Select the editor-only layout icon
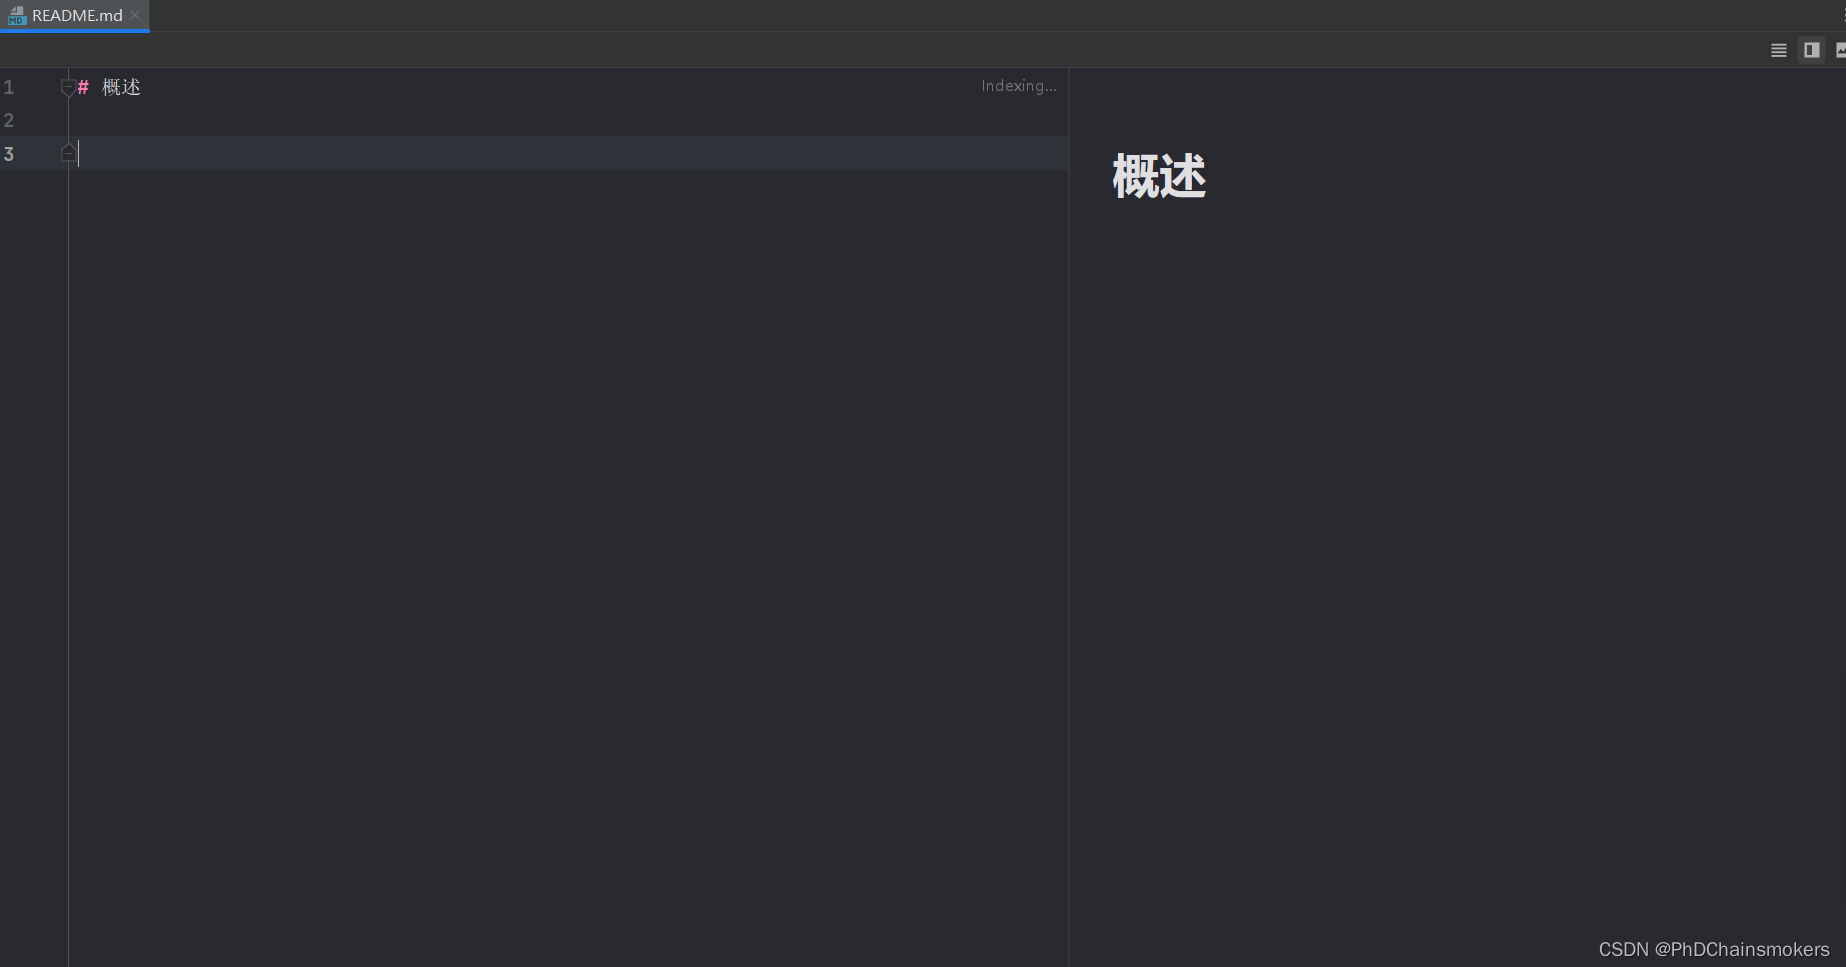 1779,50
